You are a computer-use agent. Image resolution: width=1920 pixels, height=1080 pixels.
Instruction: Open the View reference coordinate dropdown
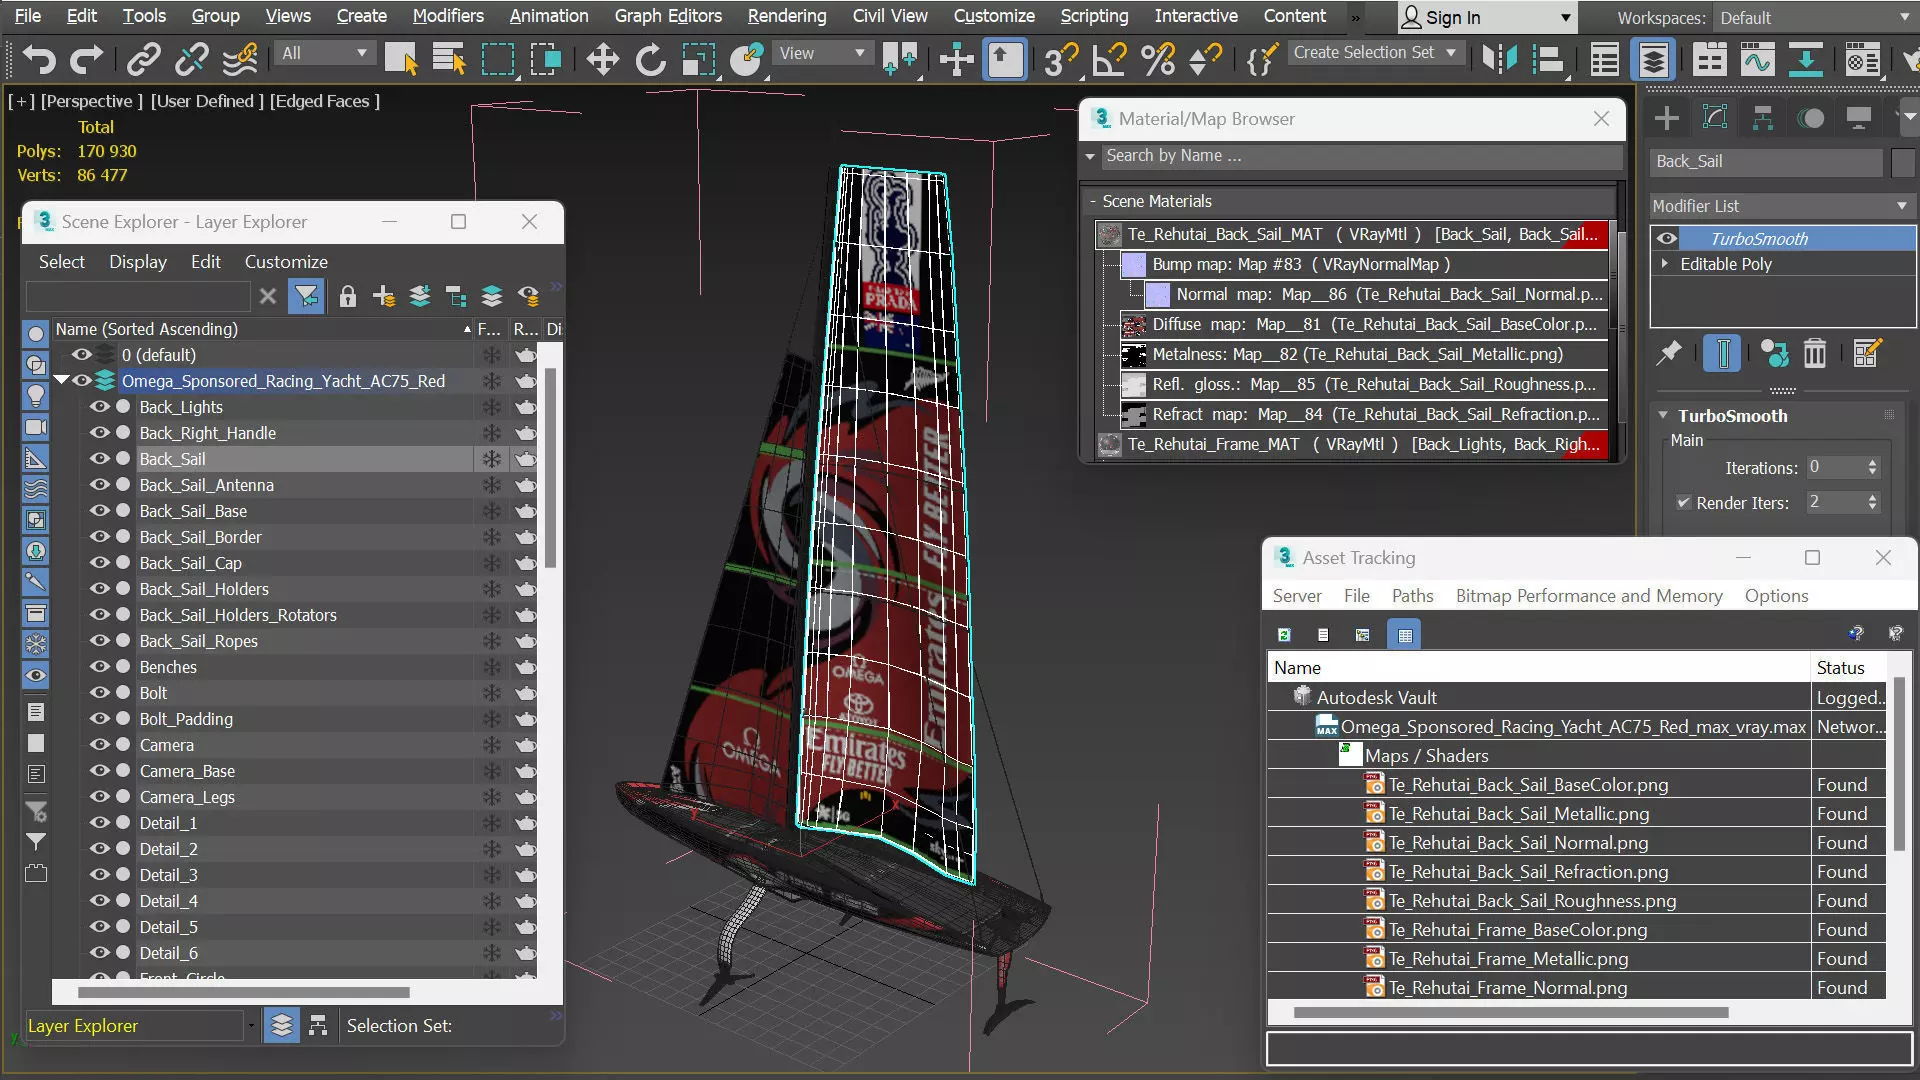click(821, 53)
